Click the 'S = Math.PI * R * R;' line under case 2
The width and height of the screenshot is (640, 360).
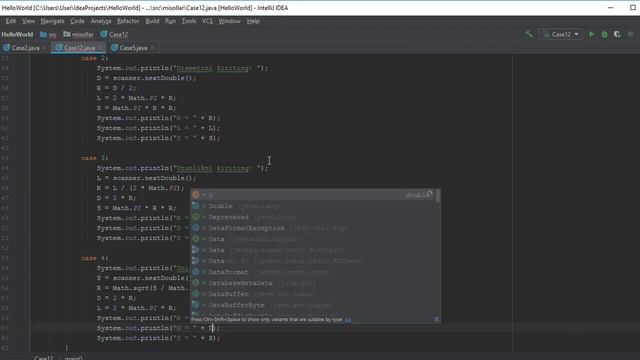coord(136,108)
